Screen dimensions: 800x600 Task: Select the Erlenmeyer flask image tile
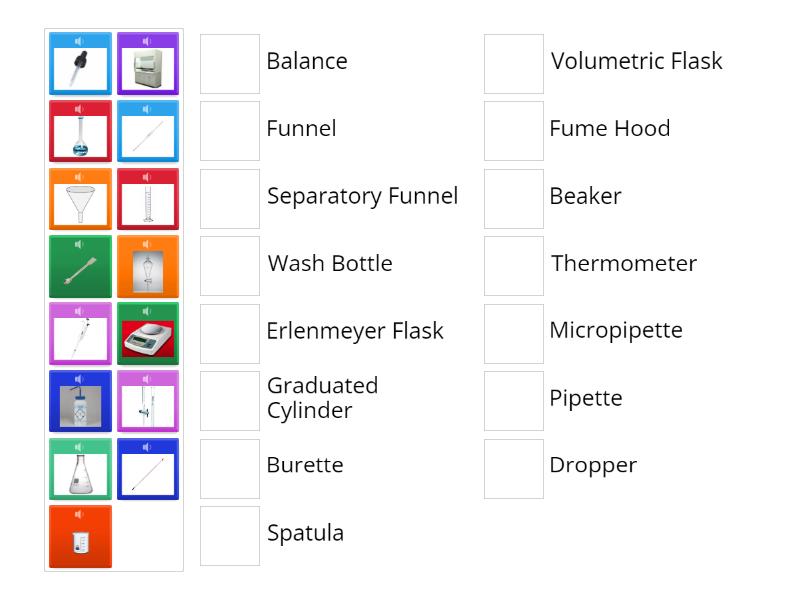pos(80,467)
